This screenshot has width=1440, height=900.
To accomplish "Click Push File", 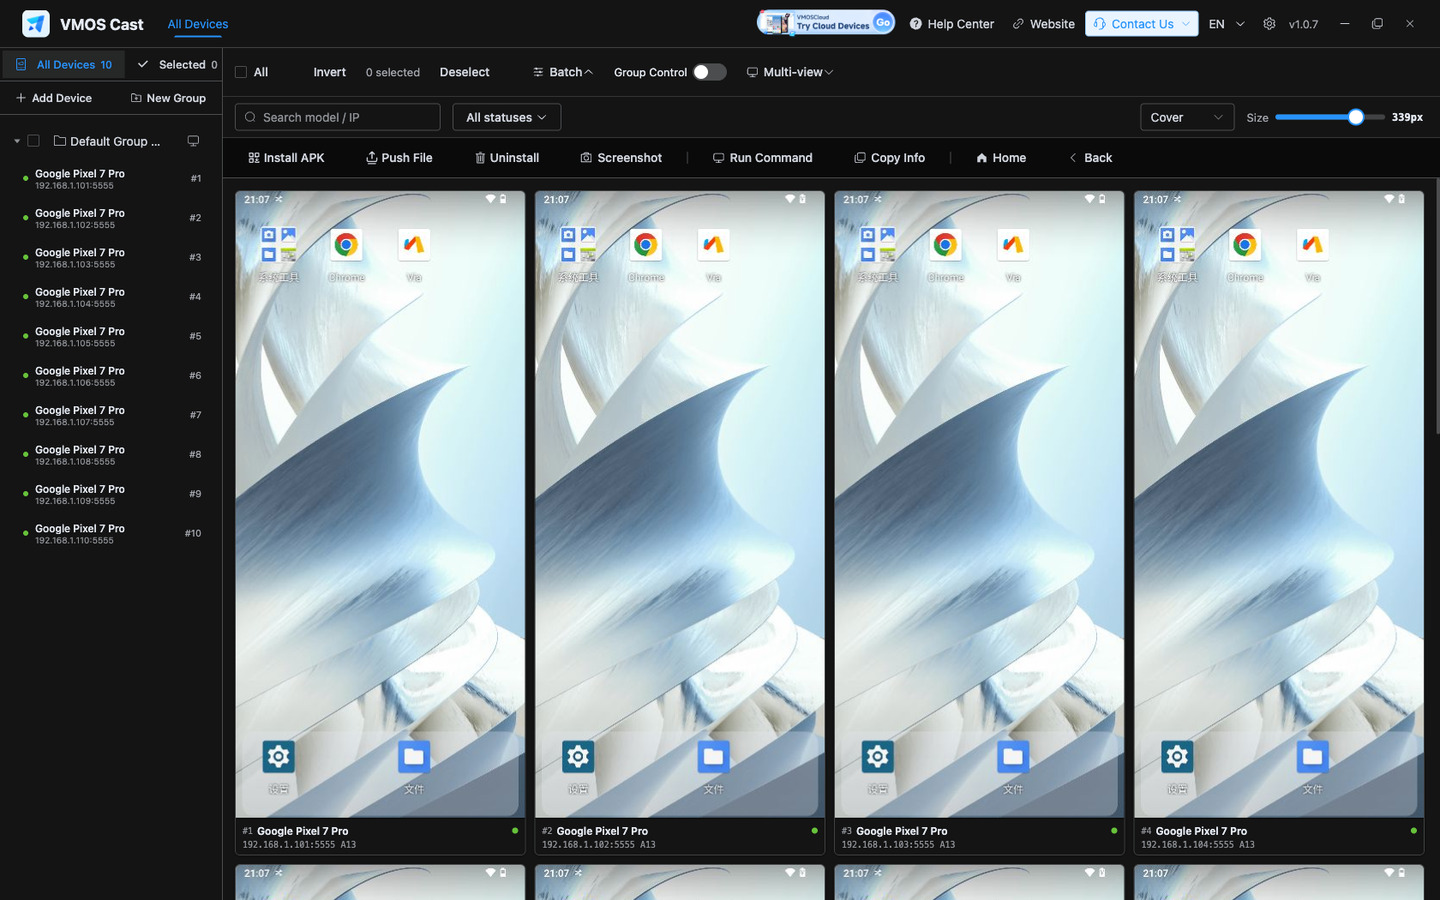I will tap(399, 158).
